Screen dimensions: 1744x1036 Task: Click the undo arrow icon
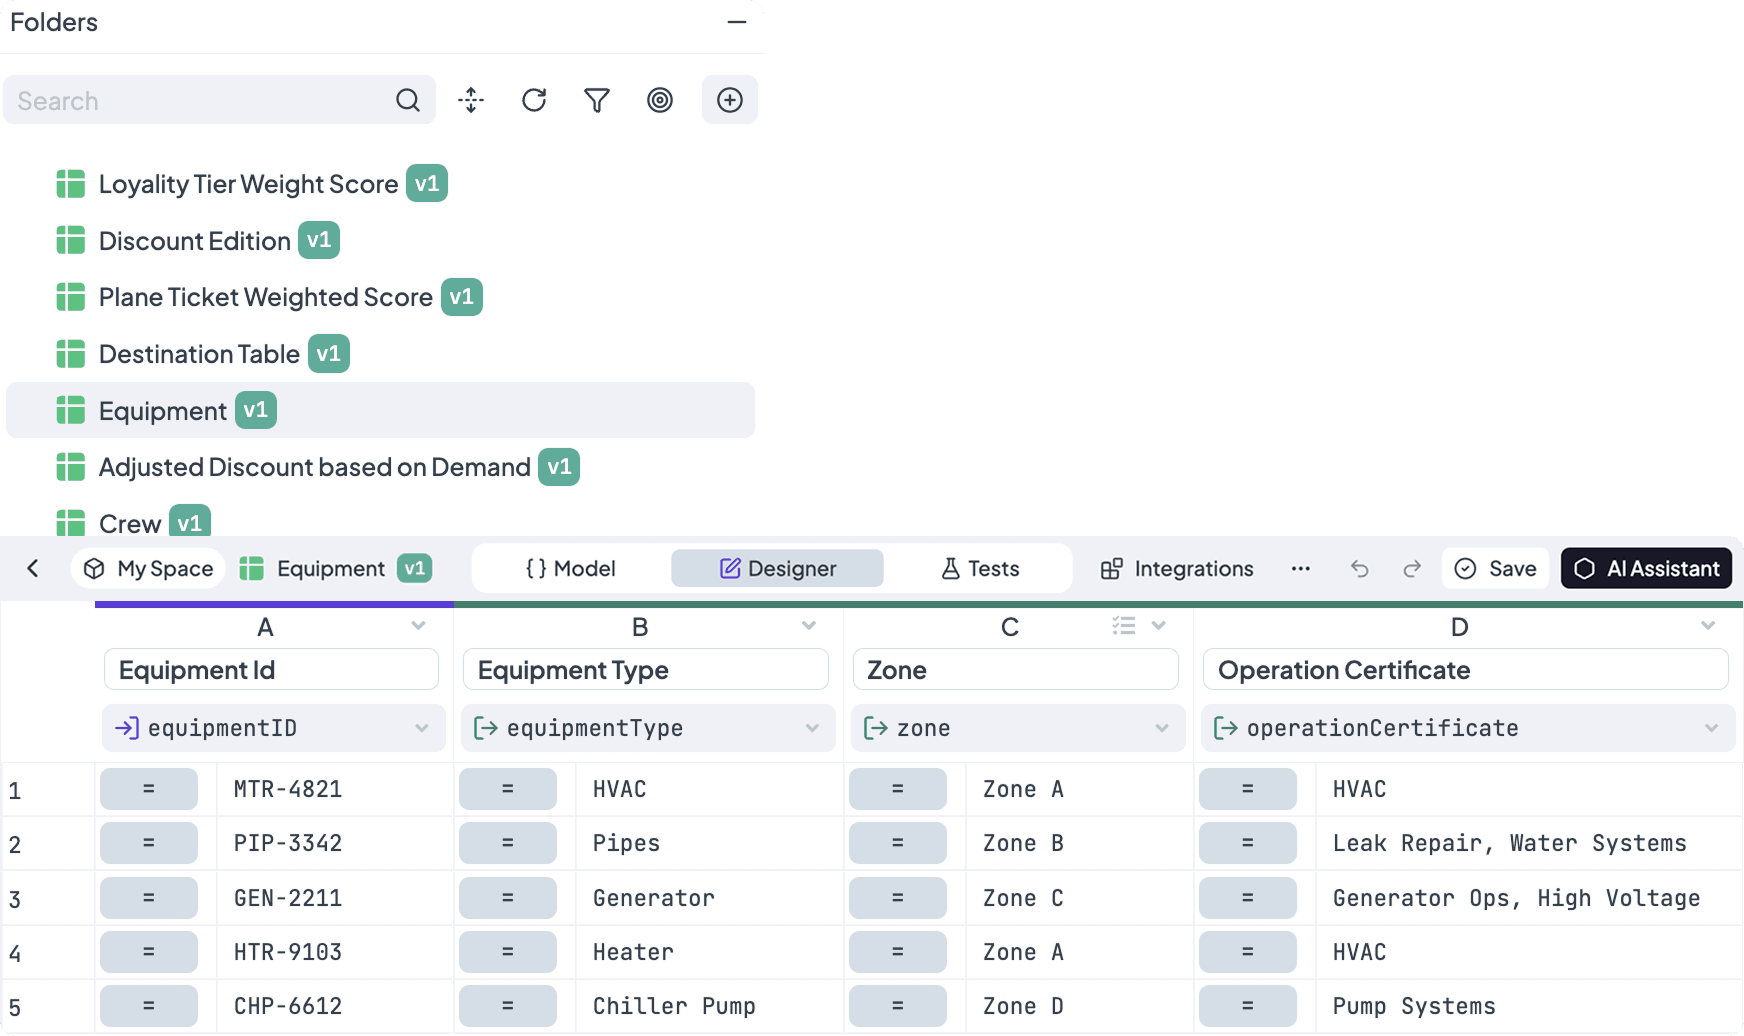[x=1359, y=569]
